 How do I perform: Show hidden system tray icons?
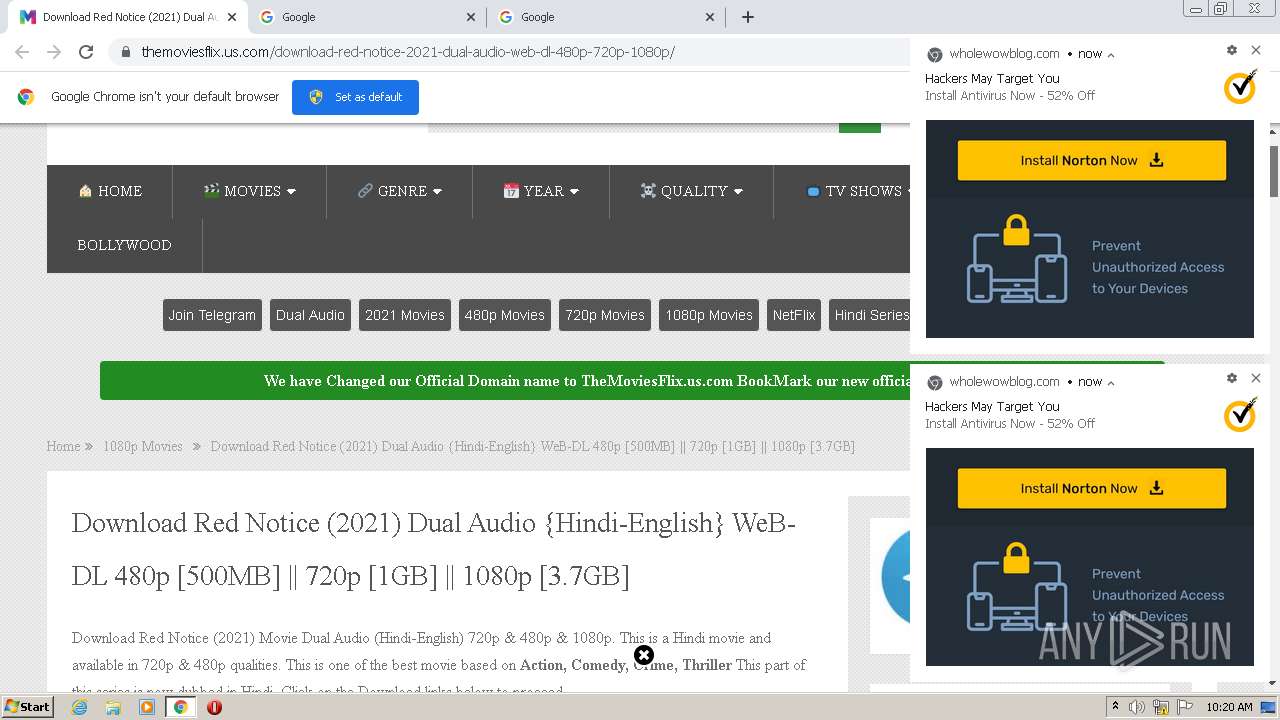pyautogui.click(x=1115, y=707)
